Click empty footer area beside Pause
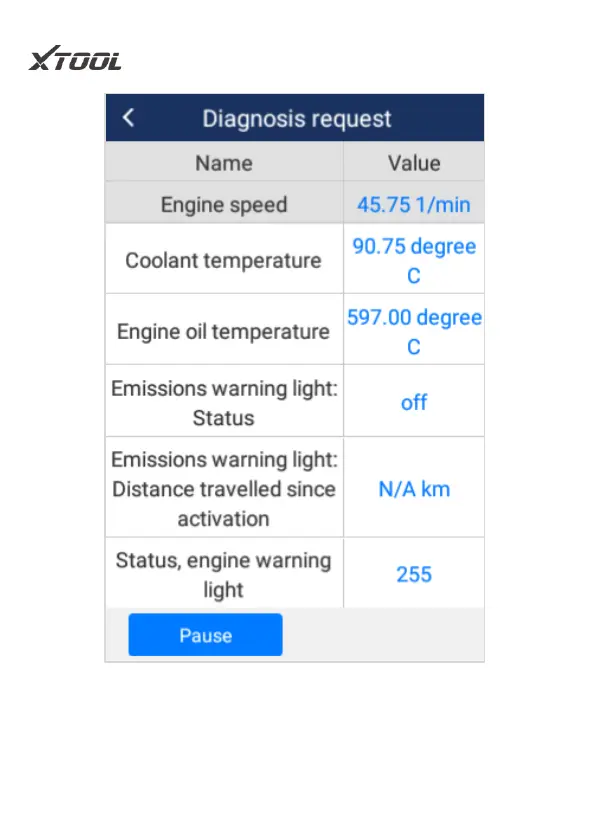The width and height of the screenshot is (590, 834). 383,635
